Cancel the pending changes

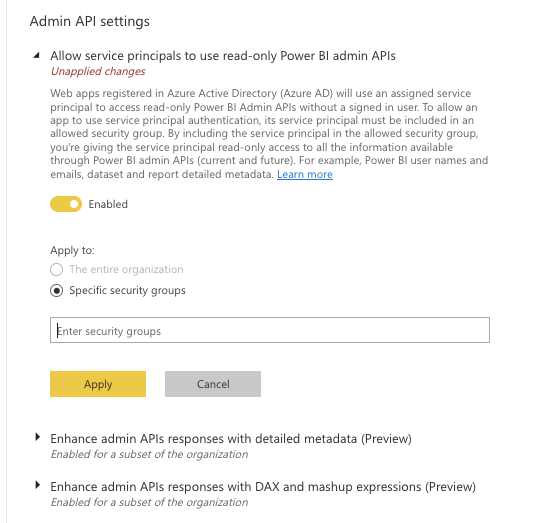(213, 384)
